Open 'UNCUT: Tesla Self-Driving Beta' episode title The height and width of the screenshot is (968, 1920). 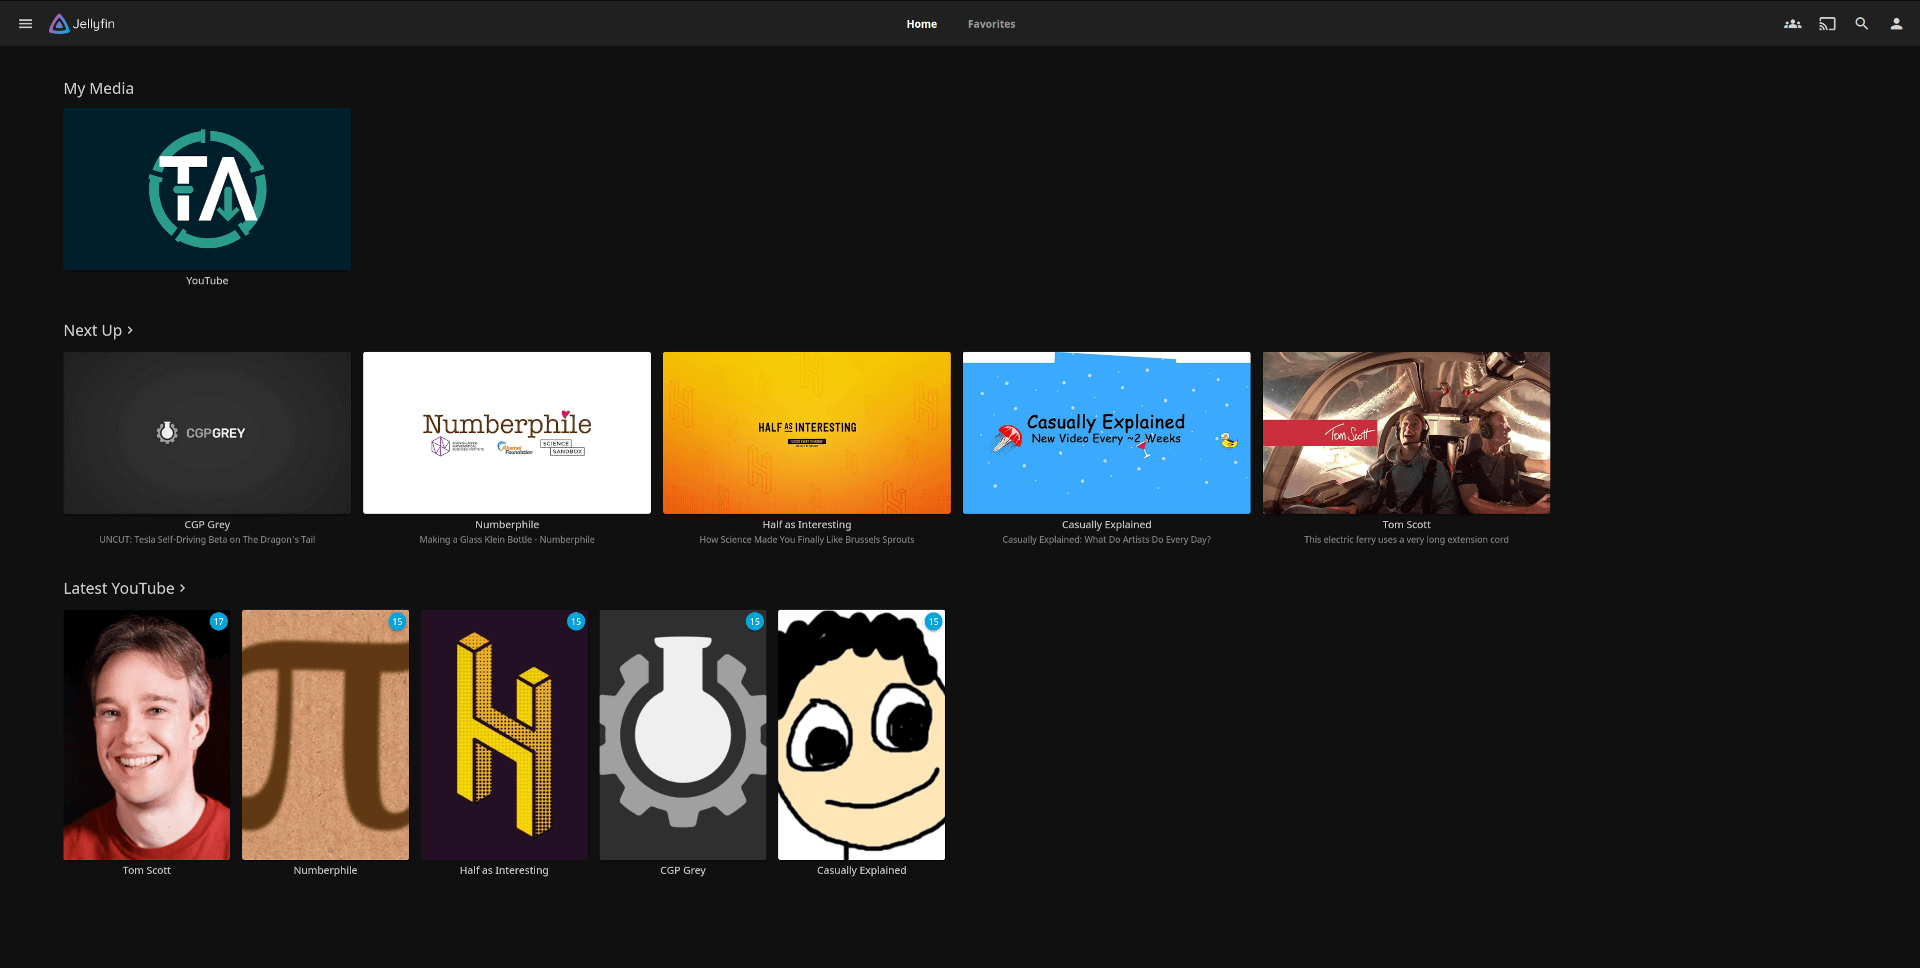point(207,540)
